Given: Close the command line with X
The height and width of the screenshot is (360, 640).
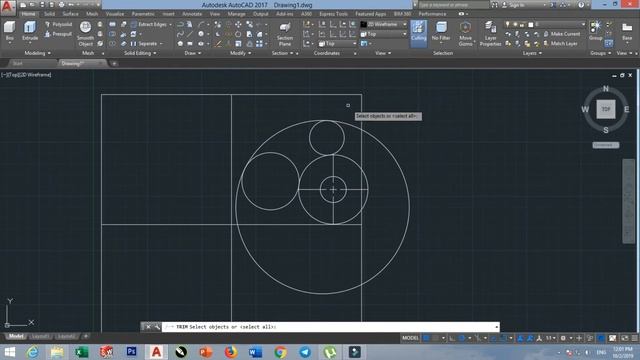Looking at the screenshot, I should pos(148,327).
